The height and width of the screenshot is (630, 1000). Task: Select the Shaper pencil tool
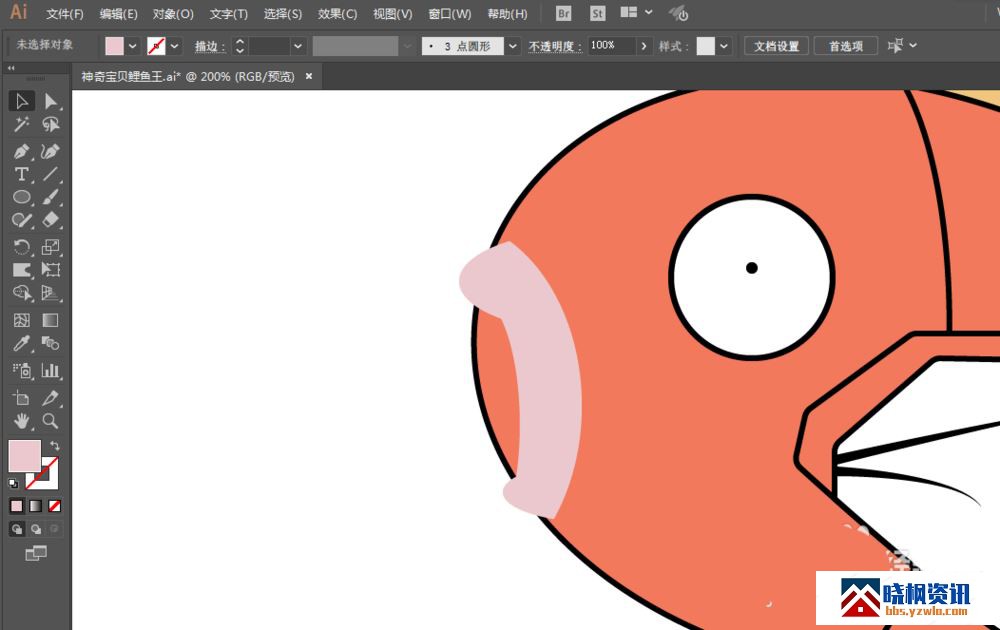tap(22, 220)
